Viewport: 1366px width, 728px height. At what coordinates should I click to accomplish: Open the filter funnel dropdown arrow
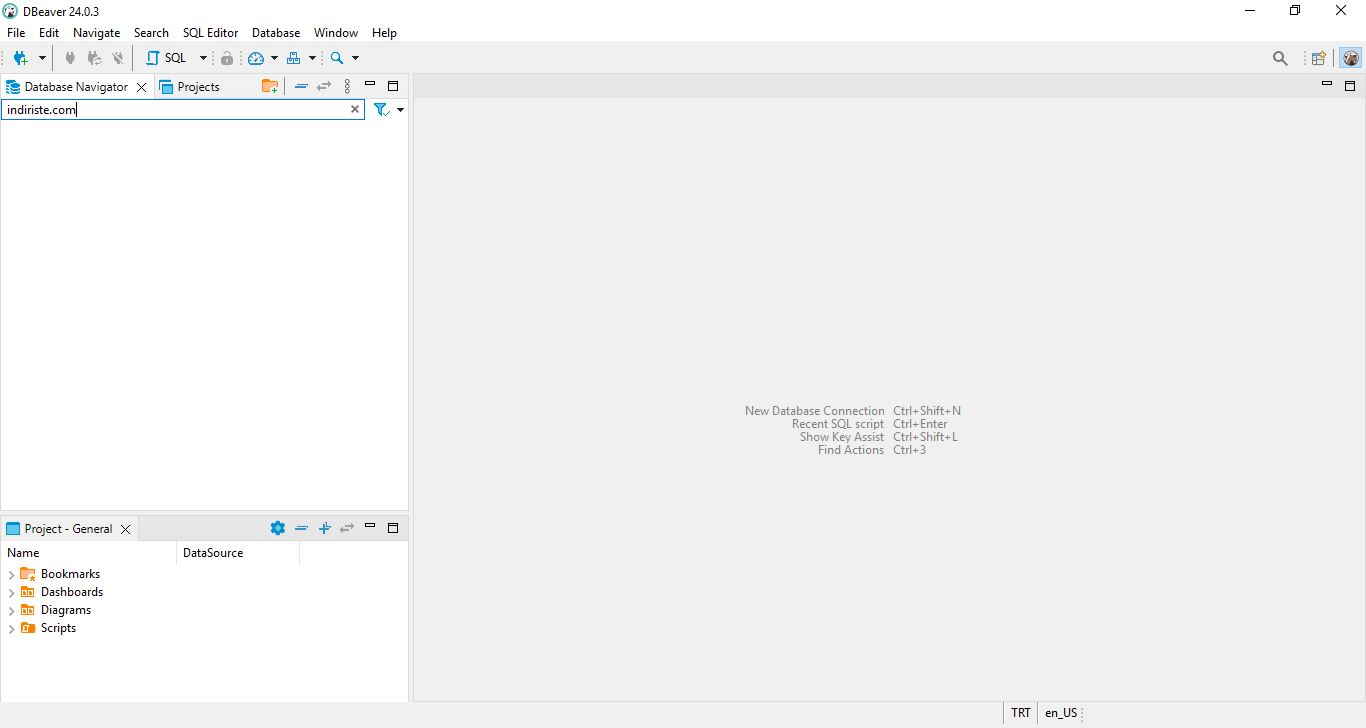coord(400,110)
